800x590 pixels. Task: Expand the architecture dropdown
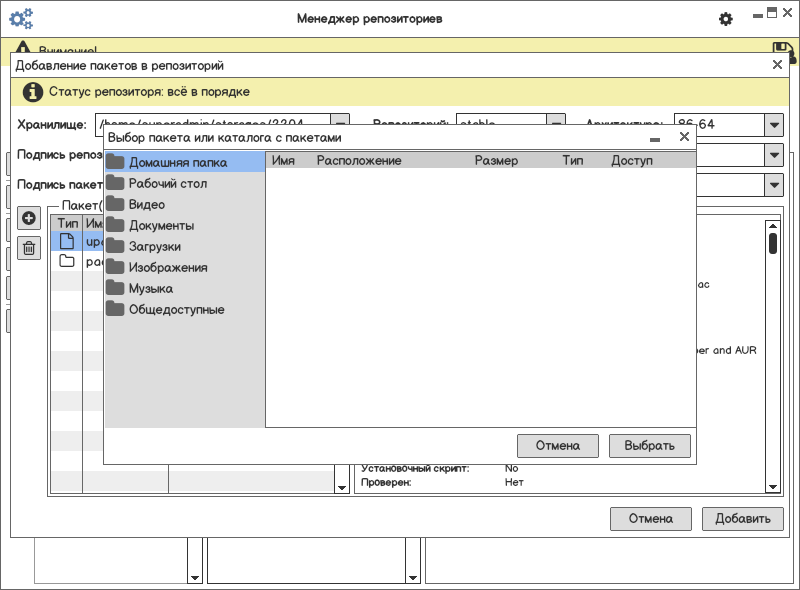pyautogui.click(x=773, y=125)
